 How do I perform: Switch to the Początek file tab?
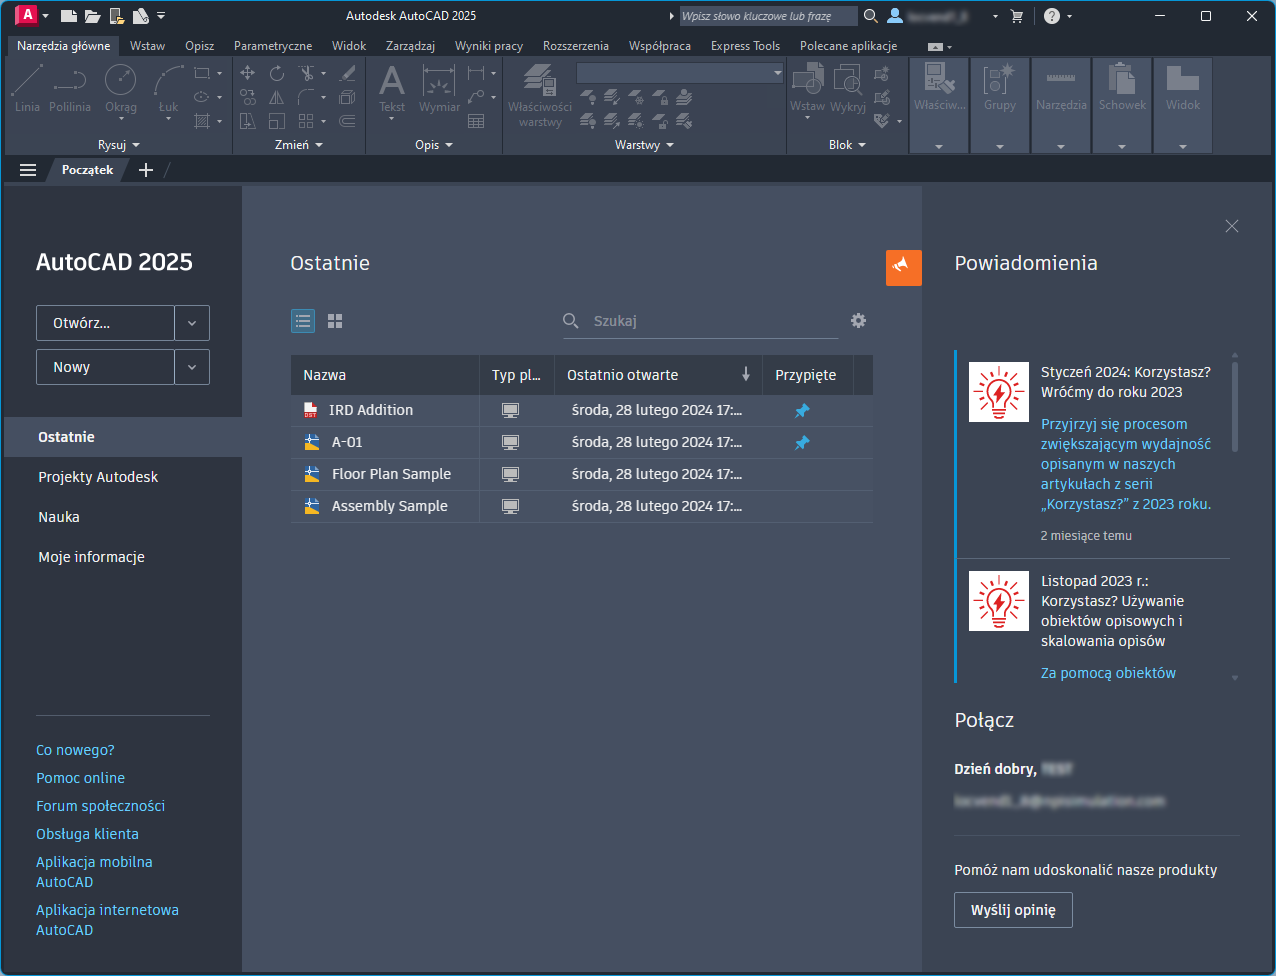coord(87,170)
